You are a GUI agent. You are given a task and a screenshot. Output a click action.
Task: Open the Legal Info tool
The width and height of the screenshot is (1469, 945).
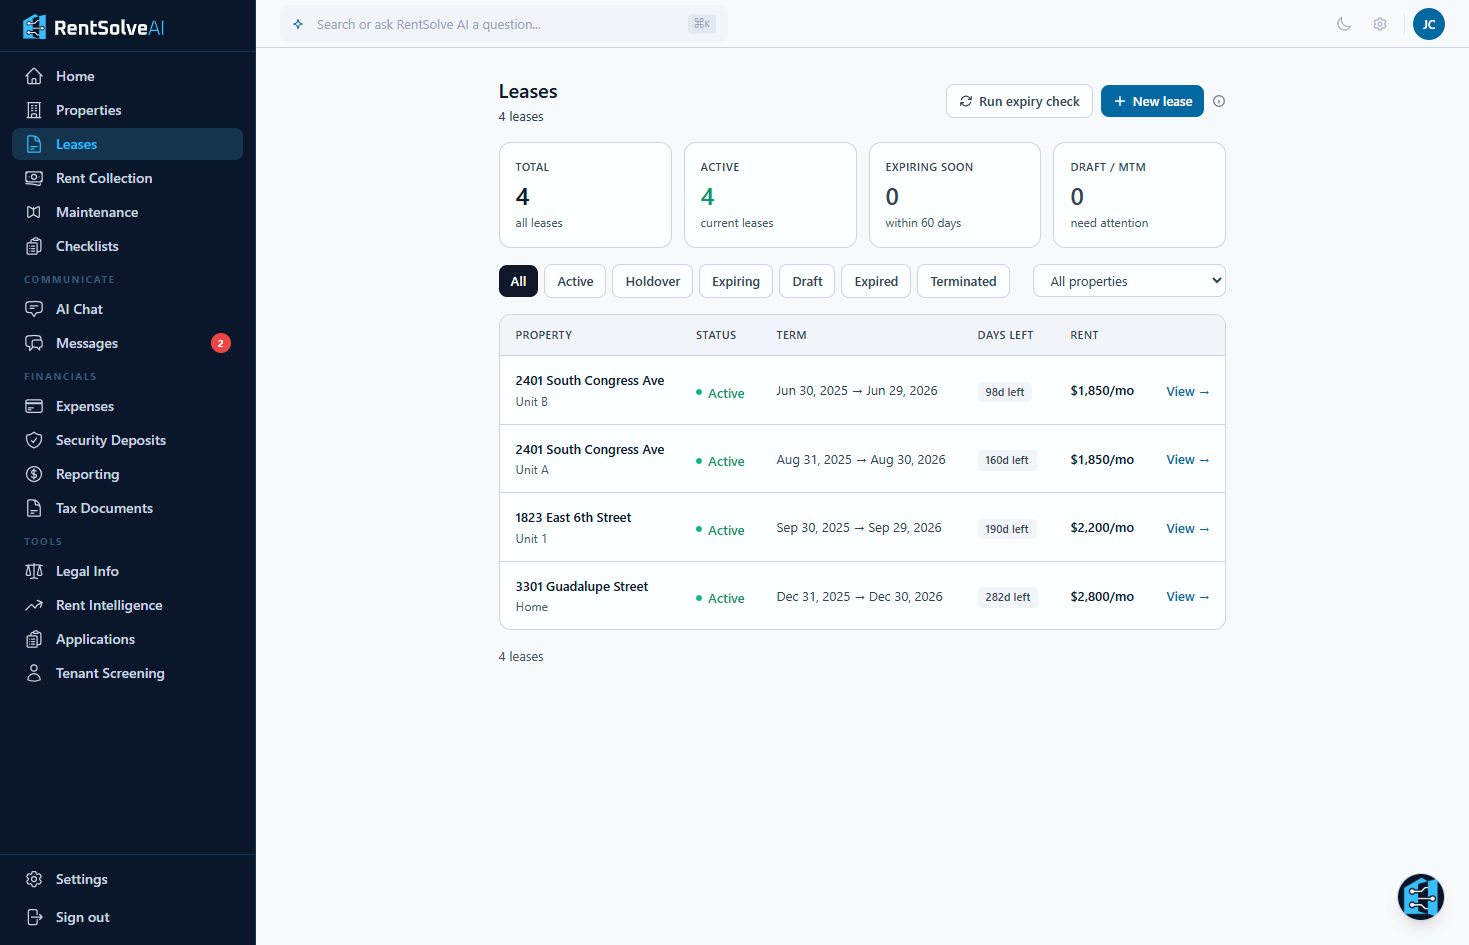coord(87,571)
